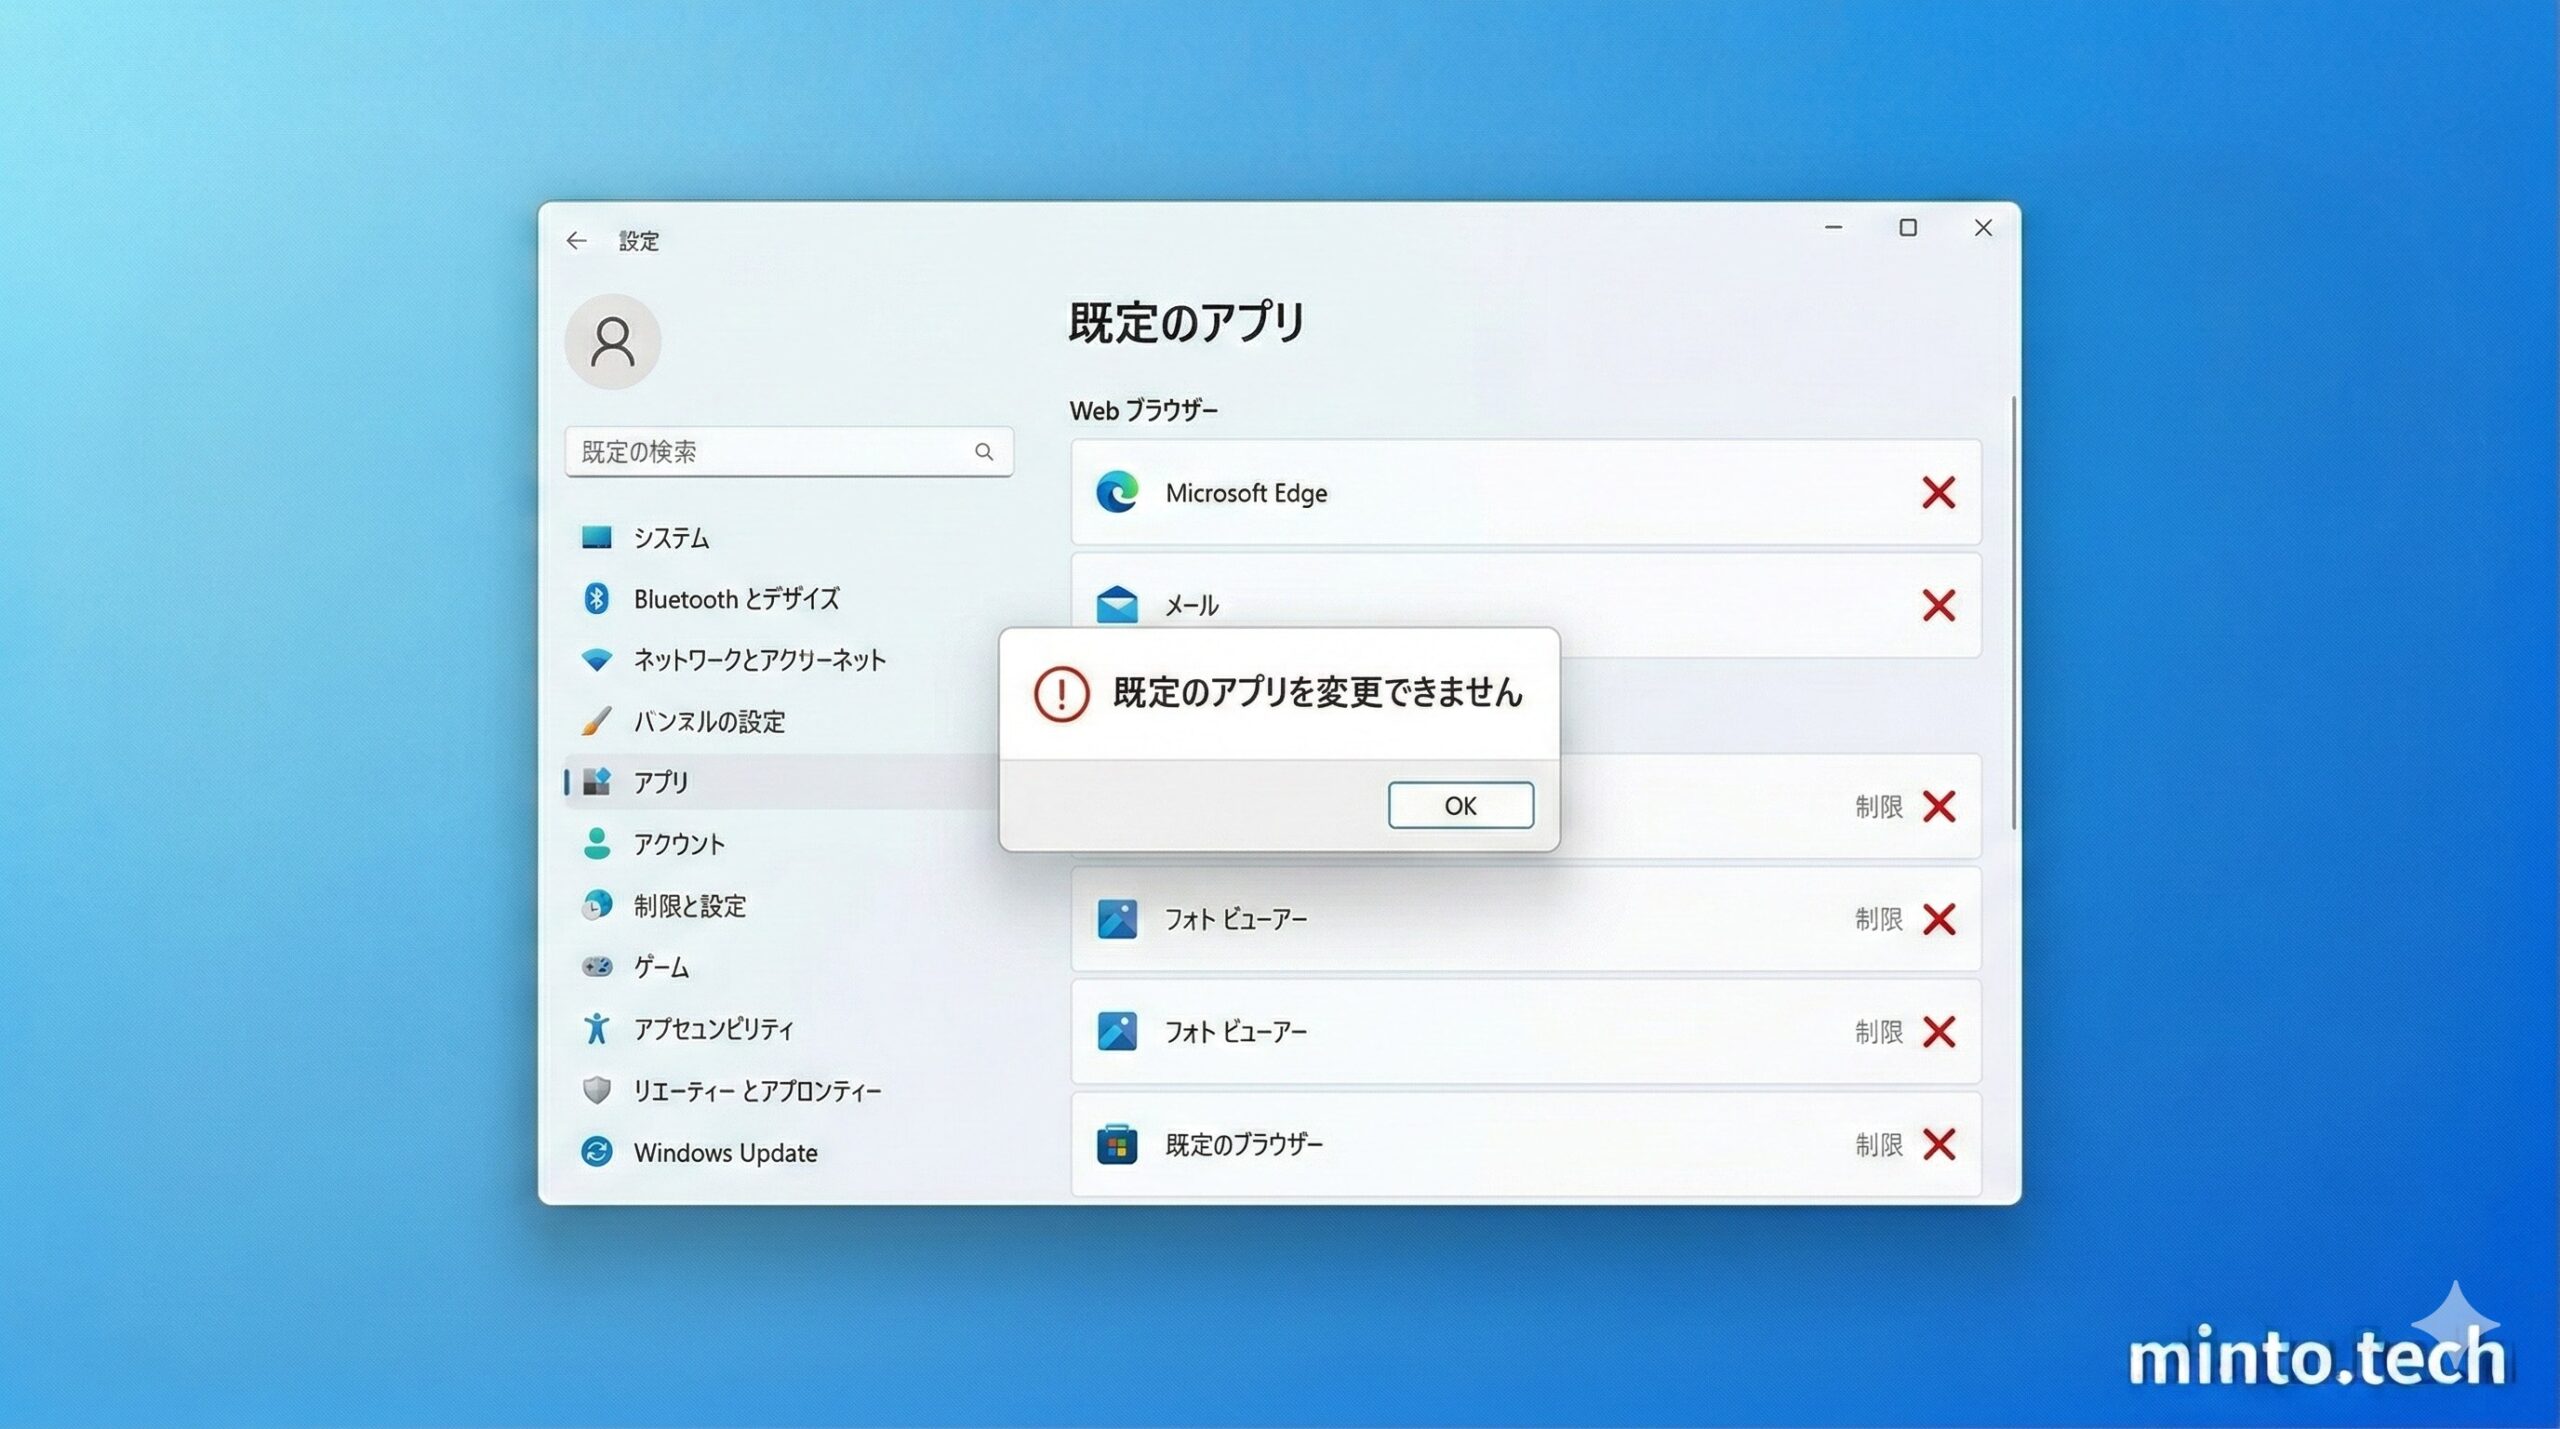Open Windows Update in the sidebar
The image size is (2560, 1429).
tap(723, 1152)
